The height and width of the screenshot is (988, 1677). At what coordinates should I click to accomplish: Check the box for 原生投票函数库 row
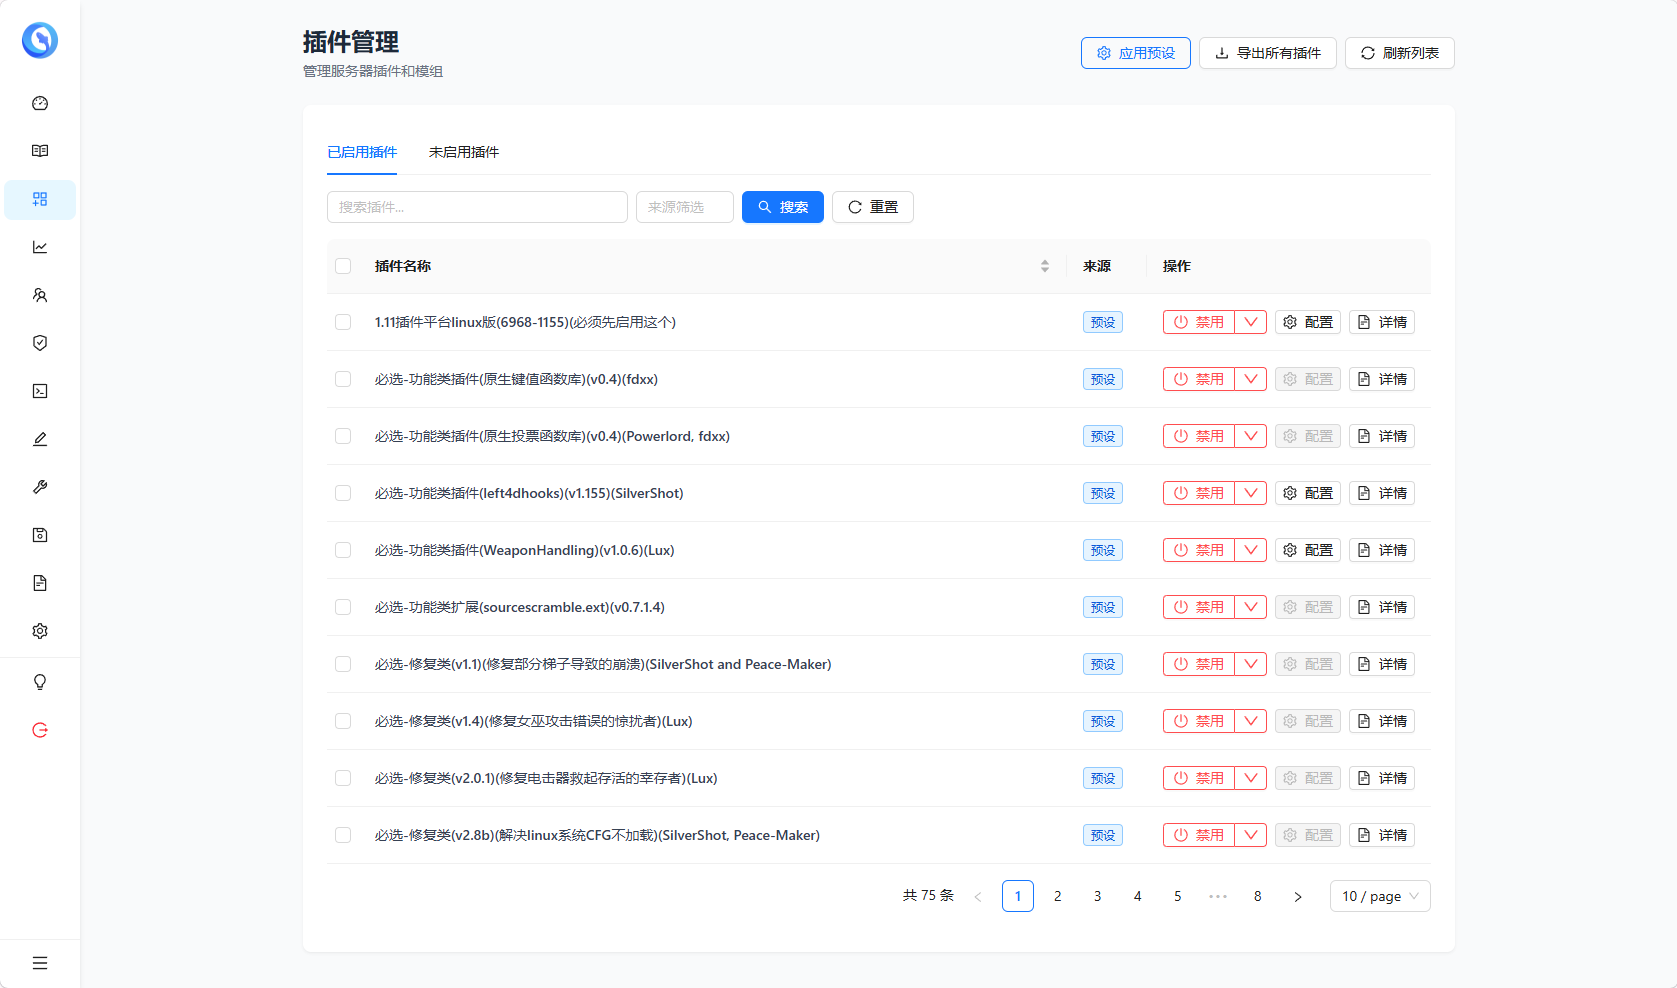click(343, 436)
